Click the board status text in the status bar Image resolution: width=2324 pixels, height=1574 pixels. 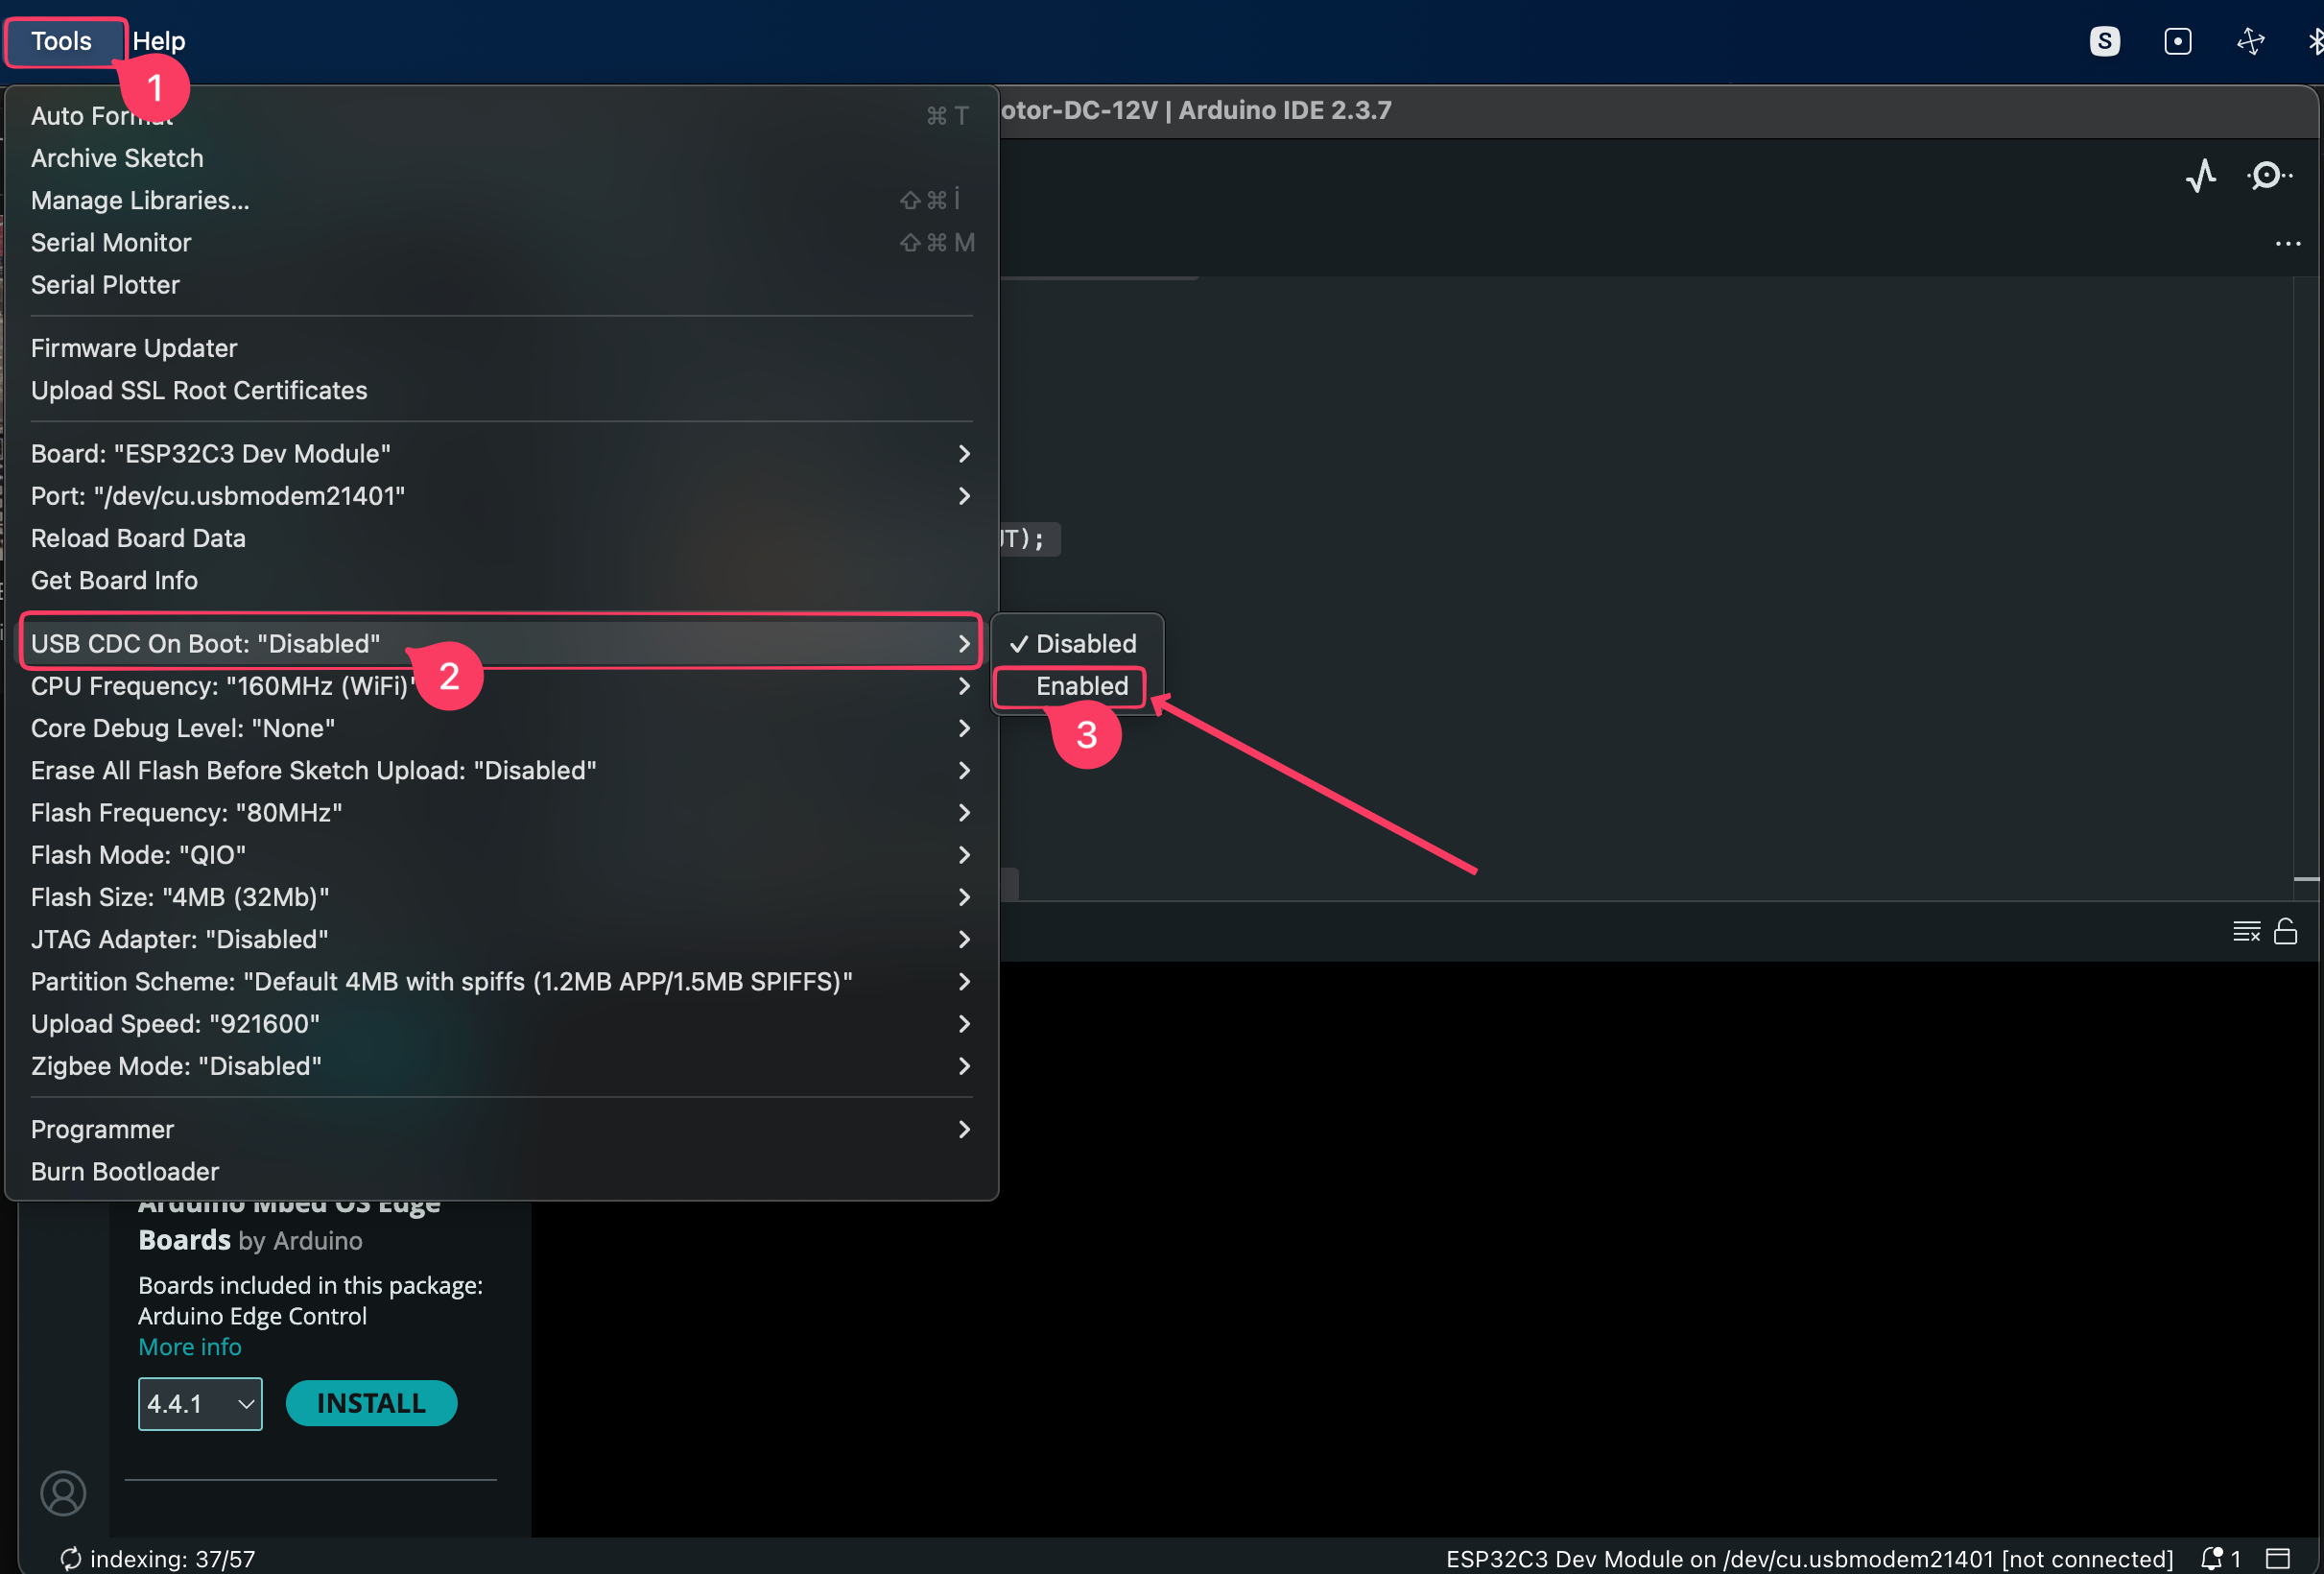1808,1558
